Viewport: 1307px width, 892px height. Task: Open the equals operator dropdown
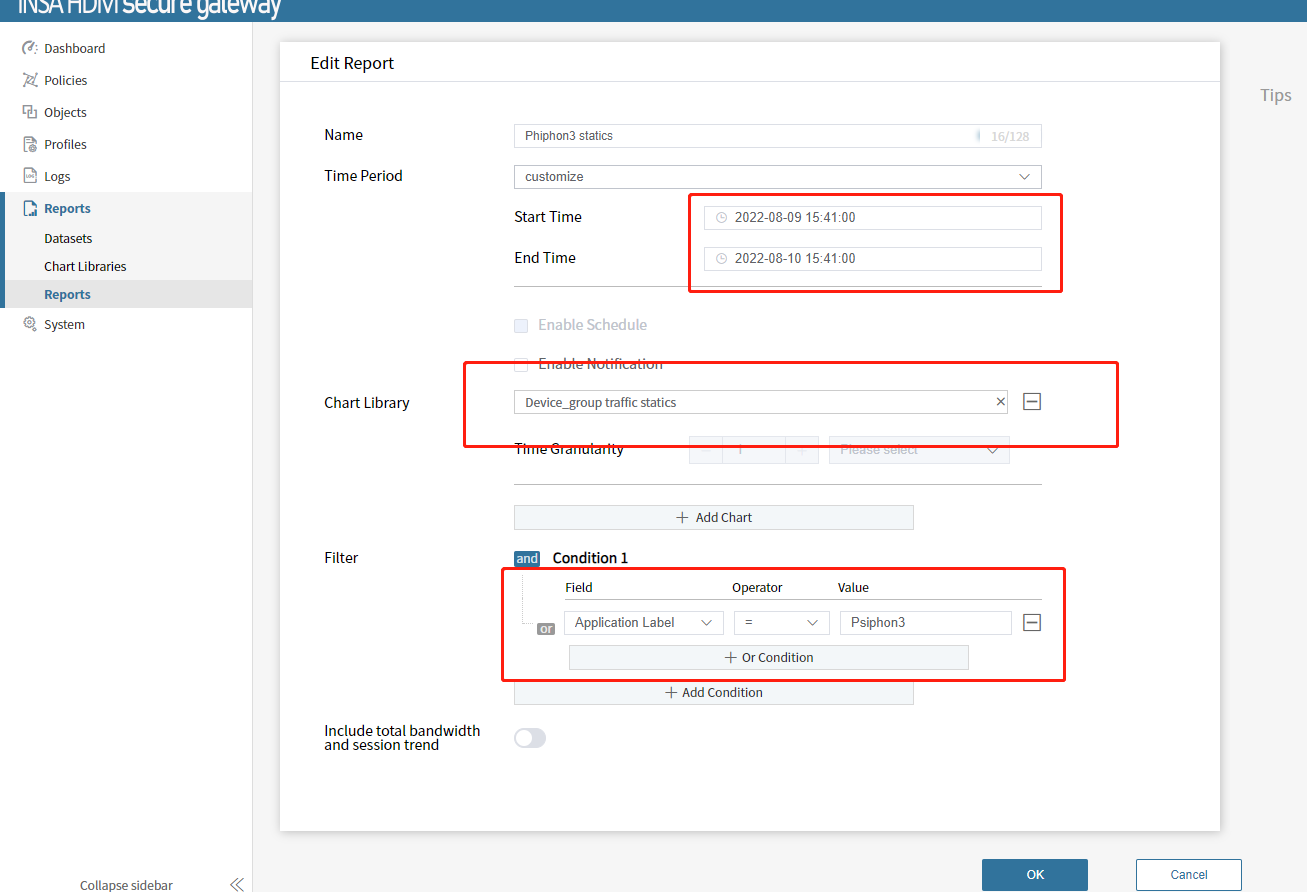tap(781, 623)
